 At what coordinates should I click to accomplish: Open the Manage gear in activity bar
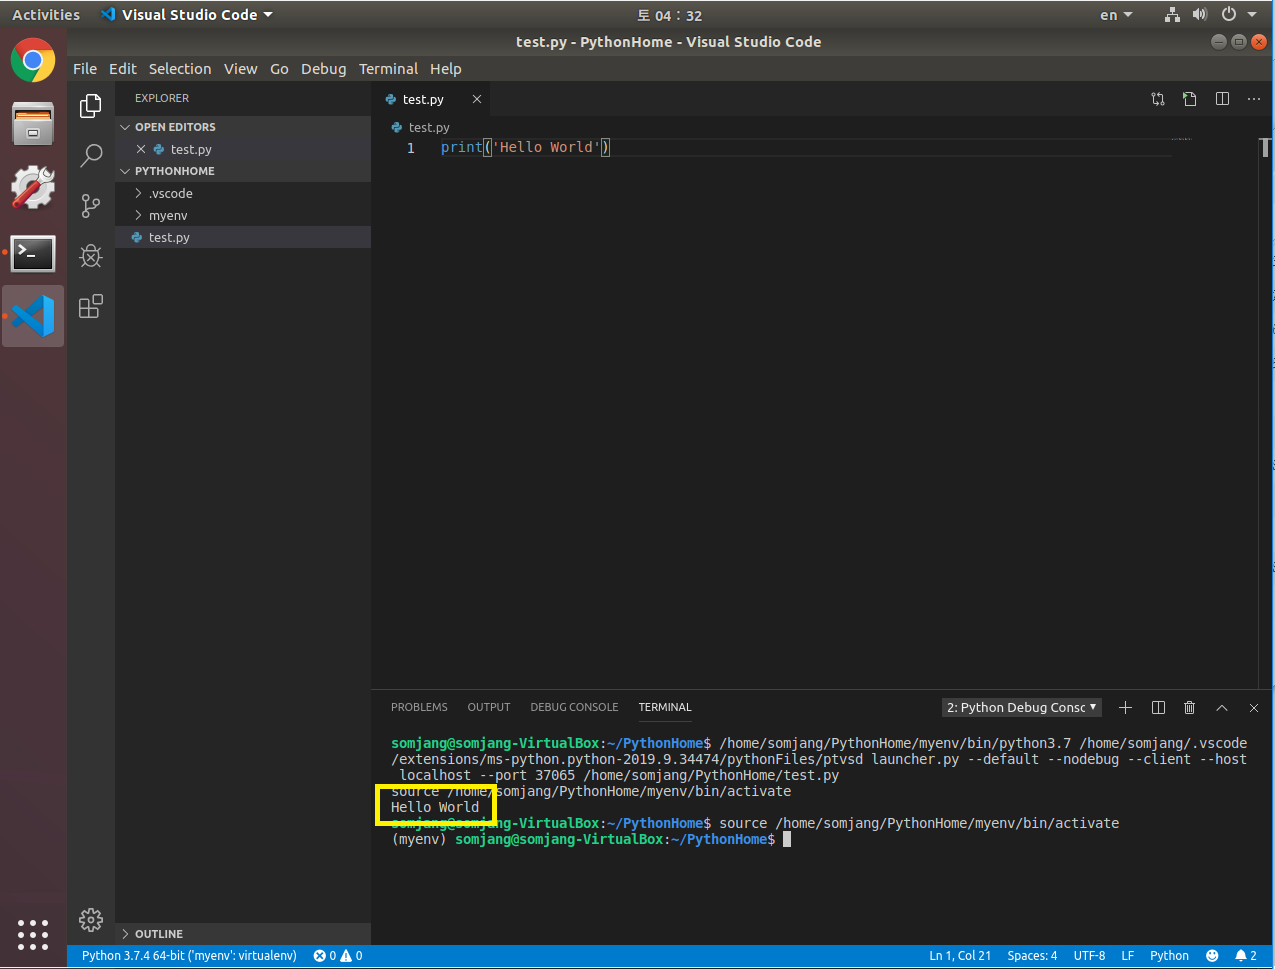pyautogui.click(x=91, y=919)
